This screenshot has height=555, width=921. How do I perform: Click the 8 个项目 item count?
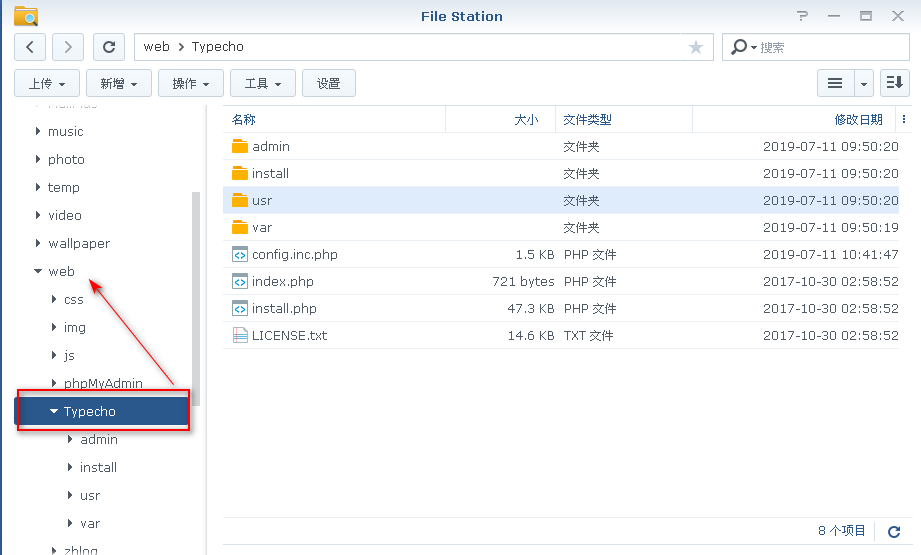click(x=842, y=531)
